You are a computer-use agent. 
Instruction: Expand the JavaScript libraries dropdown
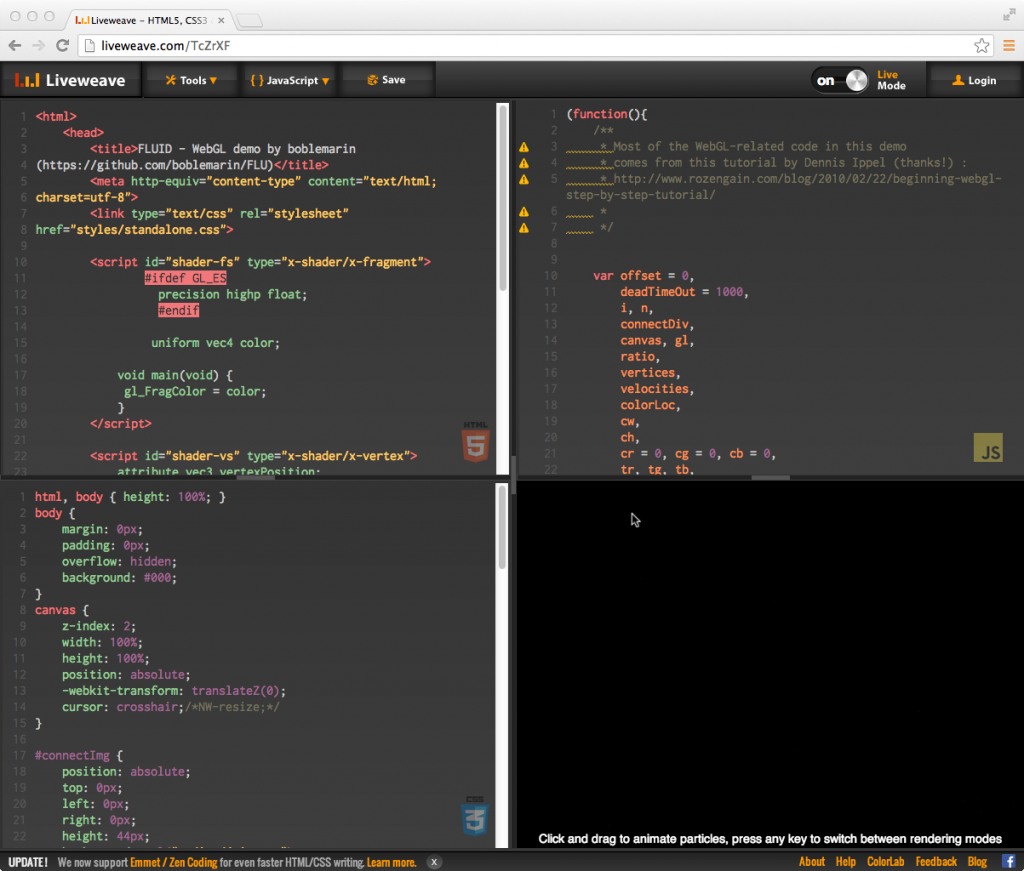click(x=288, y=81)
